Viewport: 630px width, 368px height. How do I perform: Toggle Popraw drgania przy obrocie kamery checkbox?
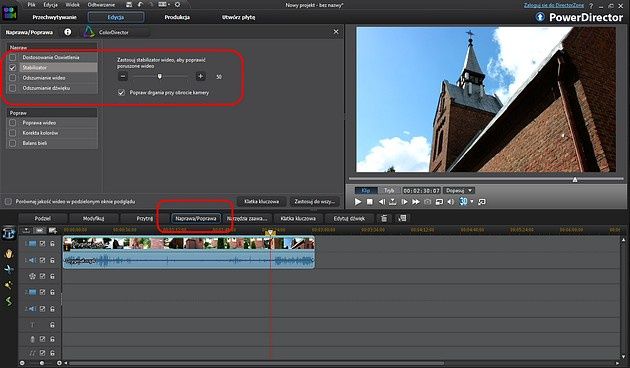tap(121, 92)
